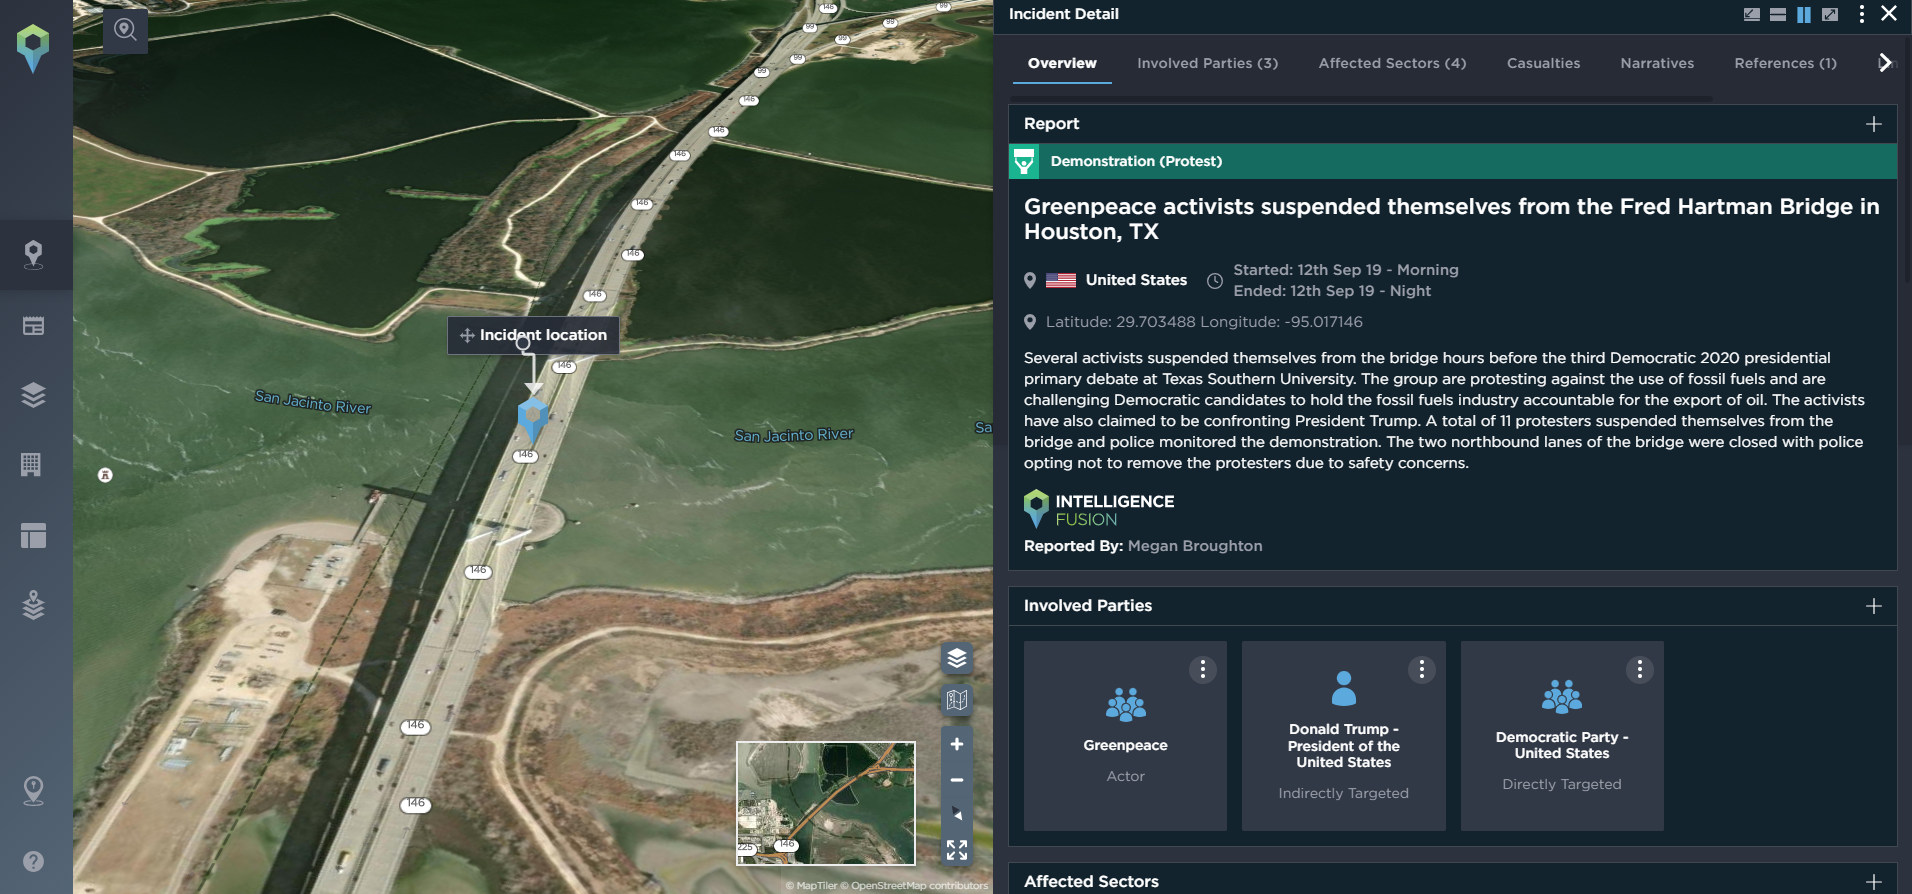Toggle fullscreen map view
Viewport: 1912px width, 894px height.
pyautogui.click(x=957, y=850)
